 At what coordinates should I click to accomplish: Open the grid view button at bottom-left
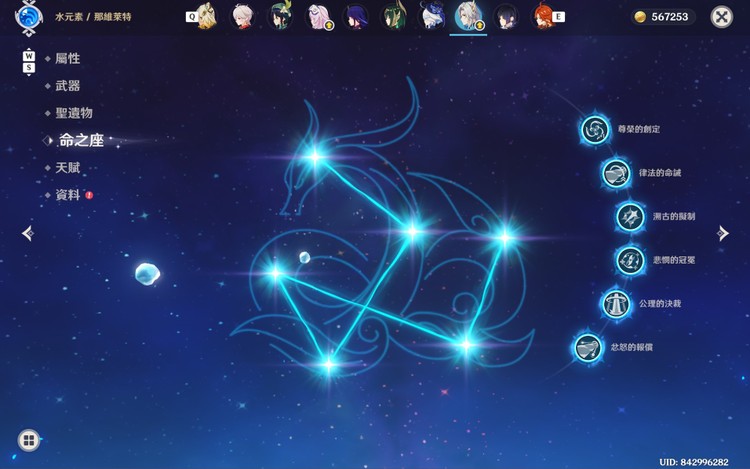point(29,440)
